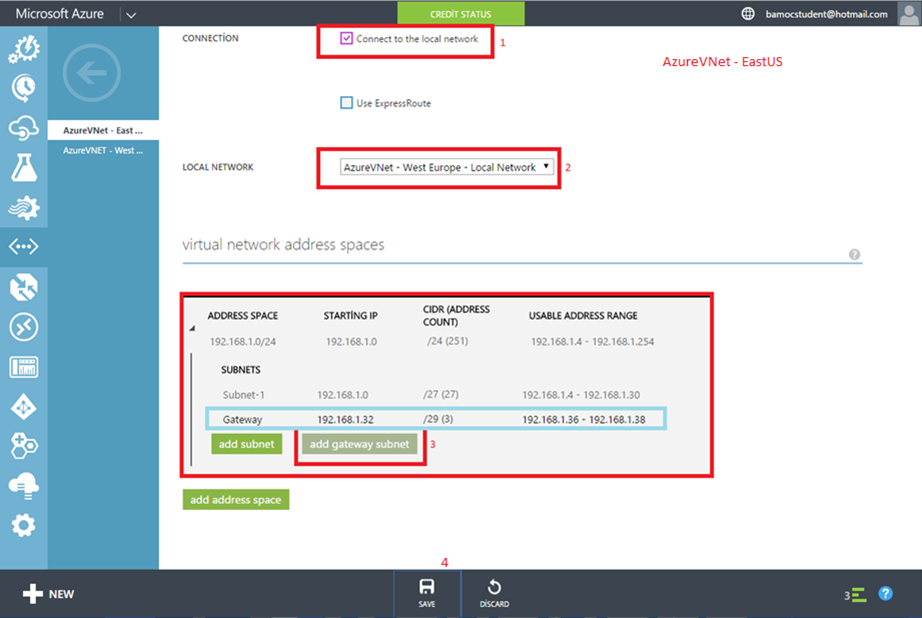Click the 192.168.1.0/24 address space cell
The image size is (922, 618).
pos(243,342)
